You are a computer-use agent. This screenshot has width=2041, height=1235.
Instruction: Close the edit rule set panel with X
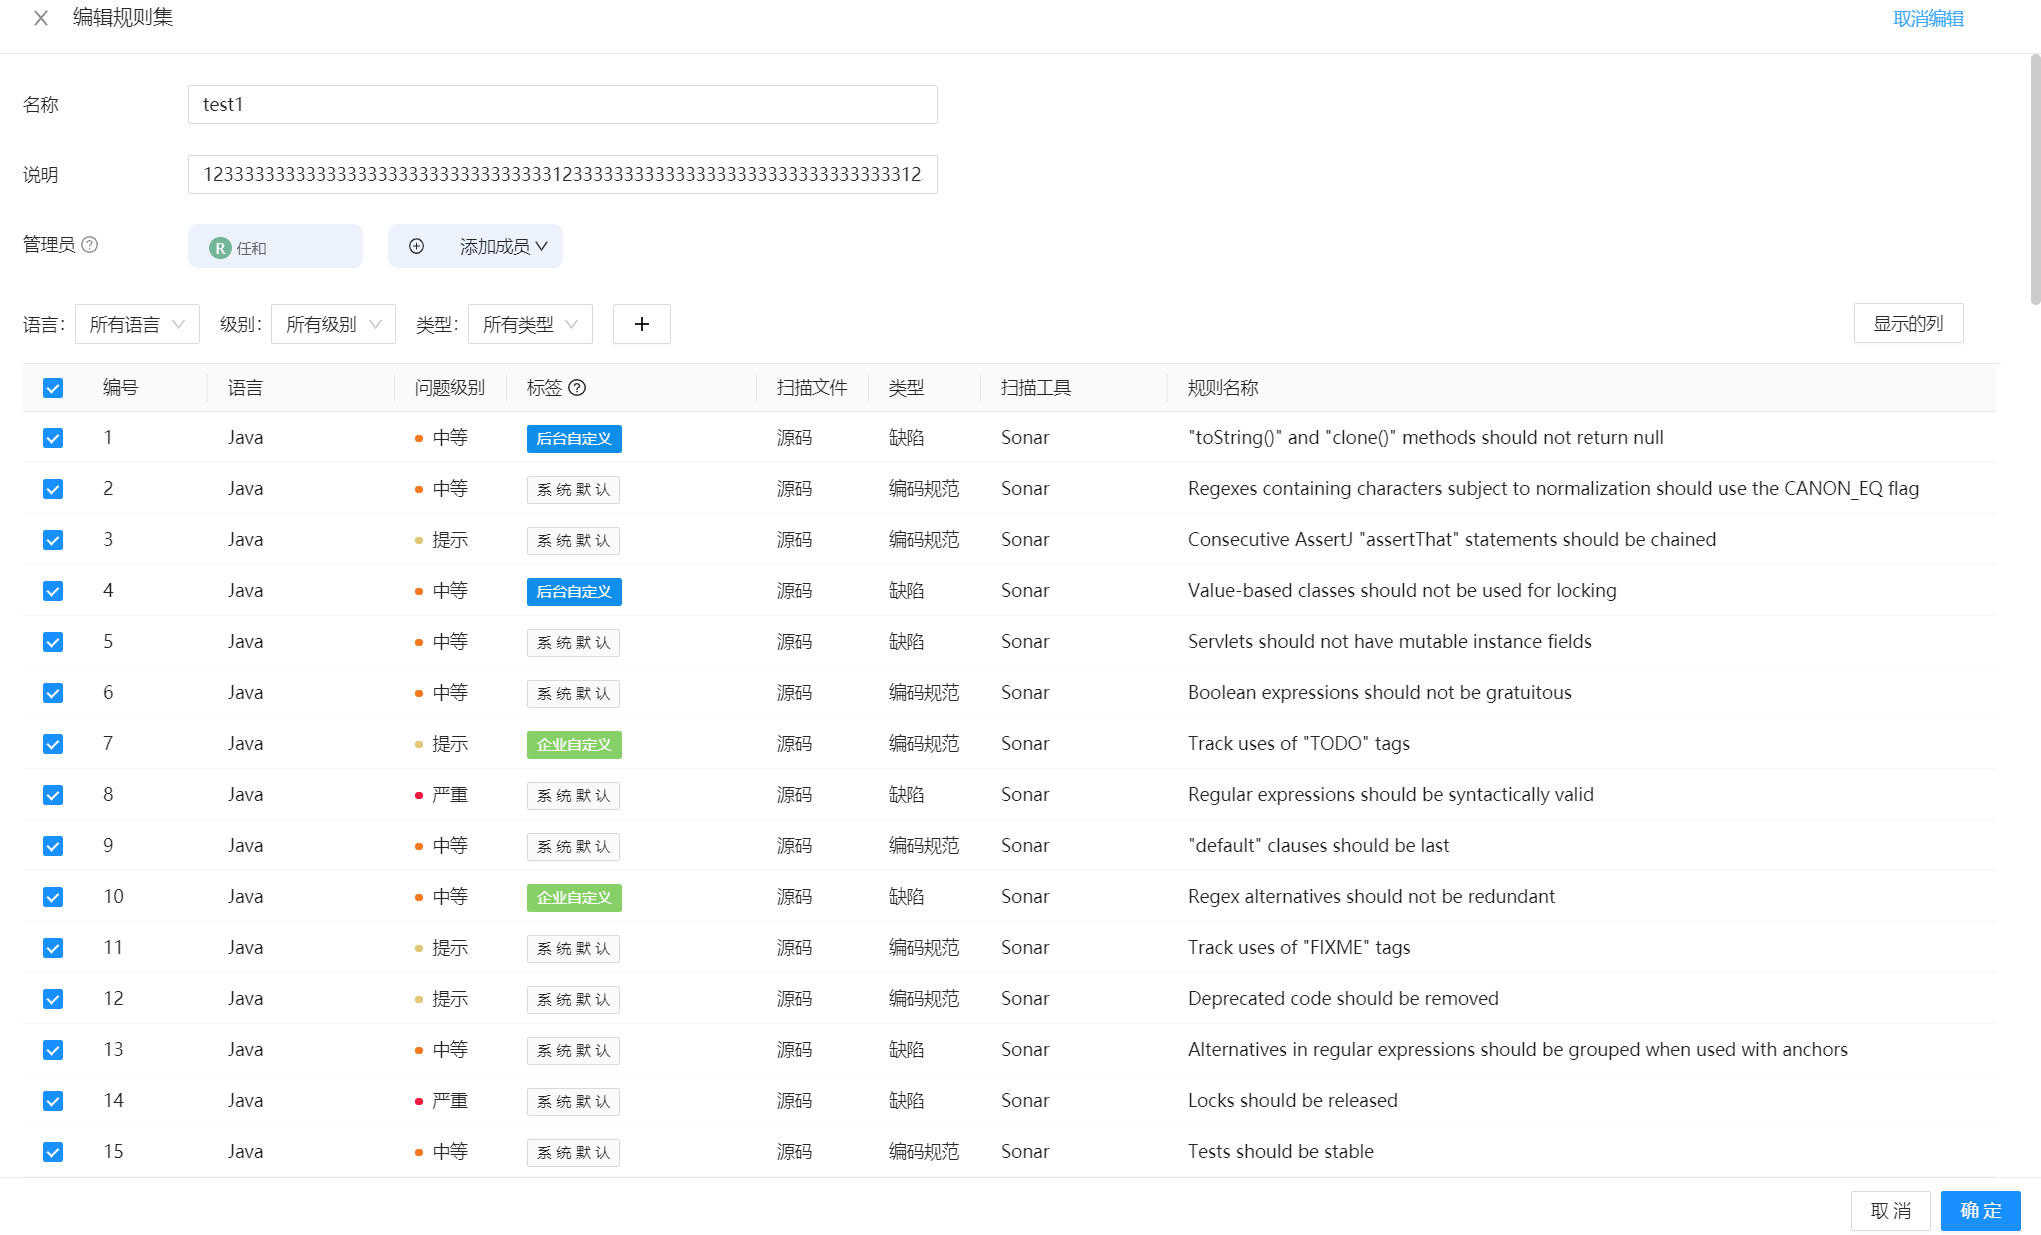coord(41,18)
